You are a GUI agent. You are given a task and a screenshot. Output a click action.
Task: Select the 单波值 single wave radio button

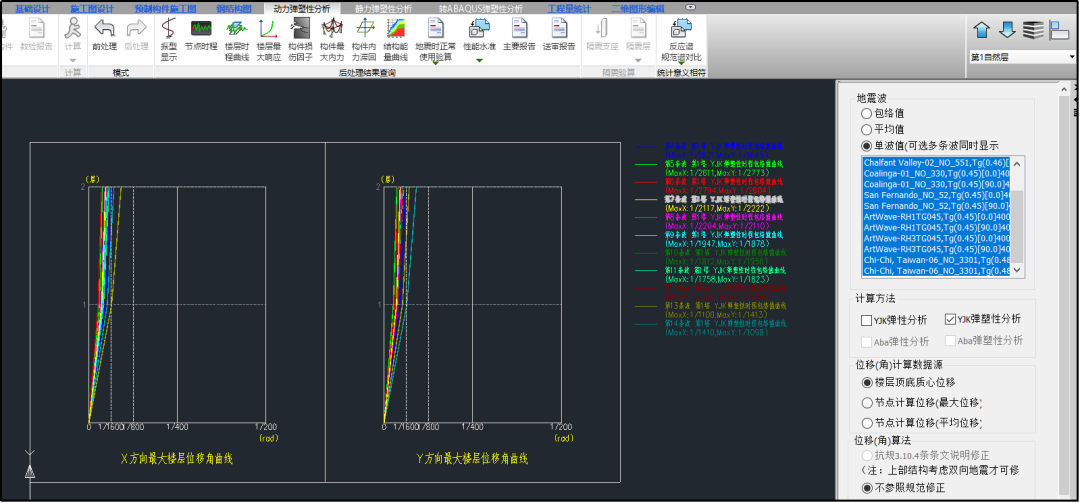point(866,145)
